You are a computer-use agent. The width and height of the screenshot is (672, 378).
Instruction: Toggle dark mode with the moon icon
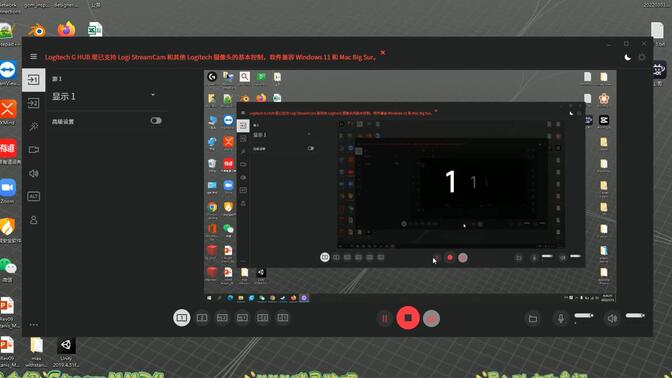point(627,57)
